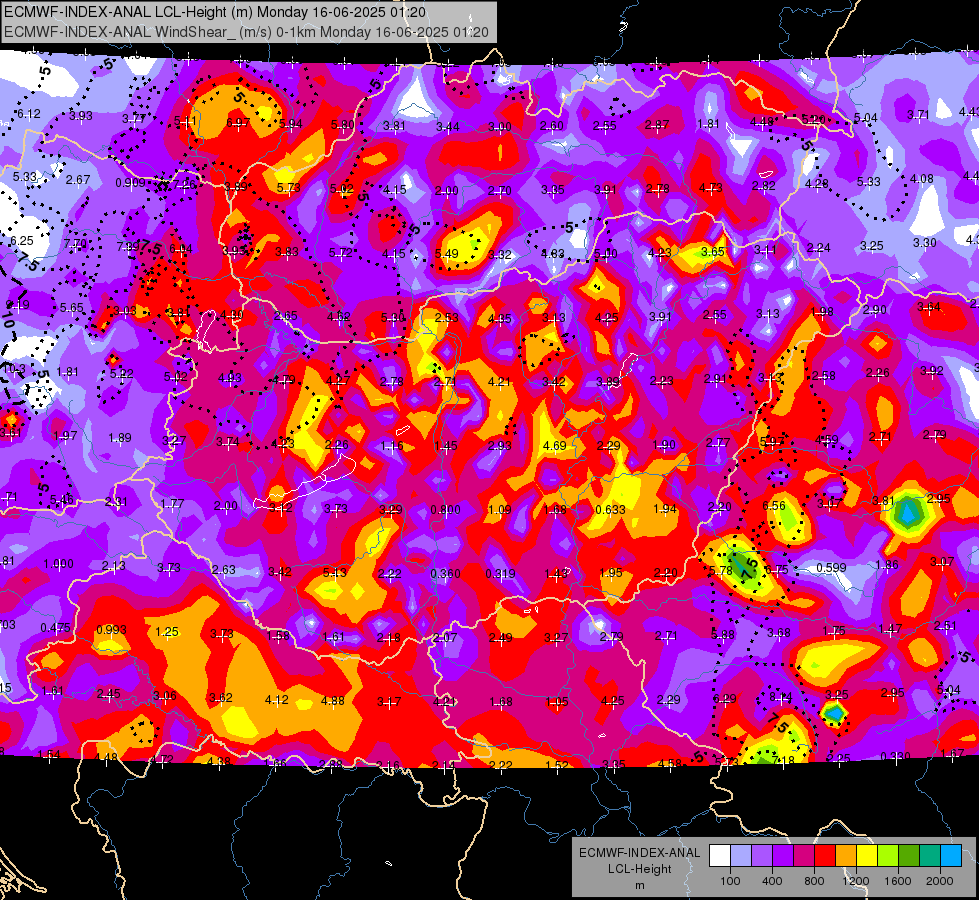The width and height of the screenshot is (979, 900).
Task: Click the white legend color swatch
Action: coord(720,855)
